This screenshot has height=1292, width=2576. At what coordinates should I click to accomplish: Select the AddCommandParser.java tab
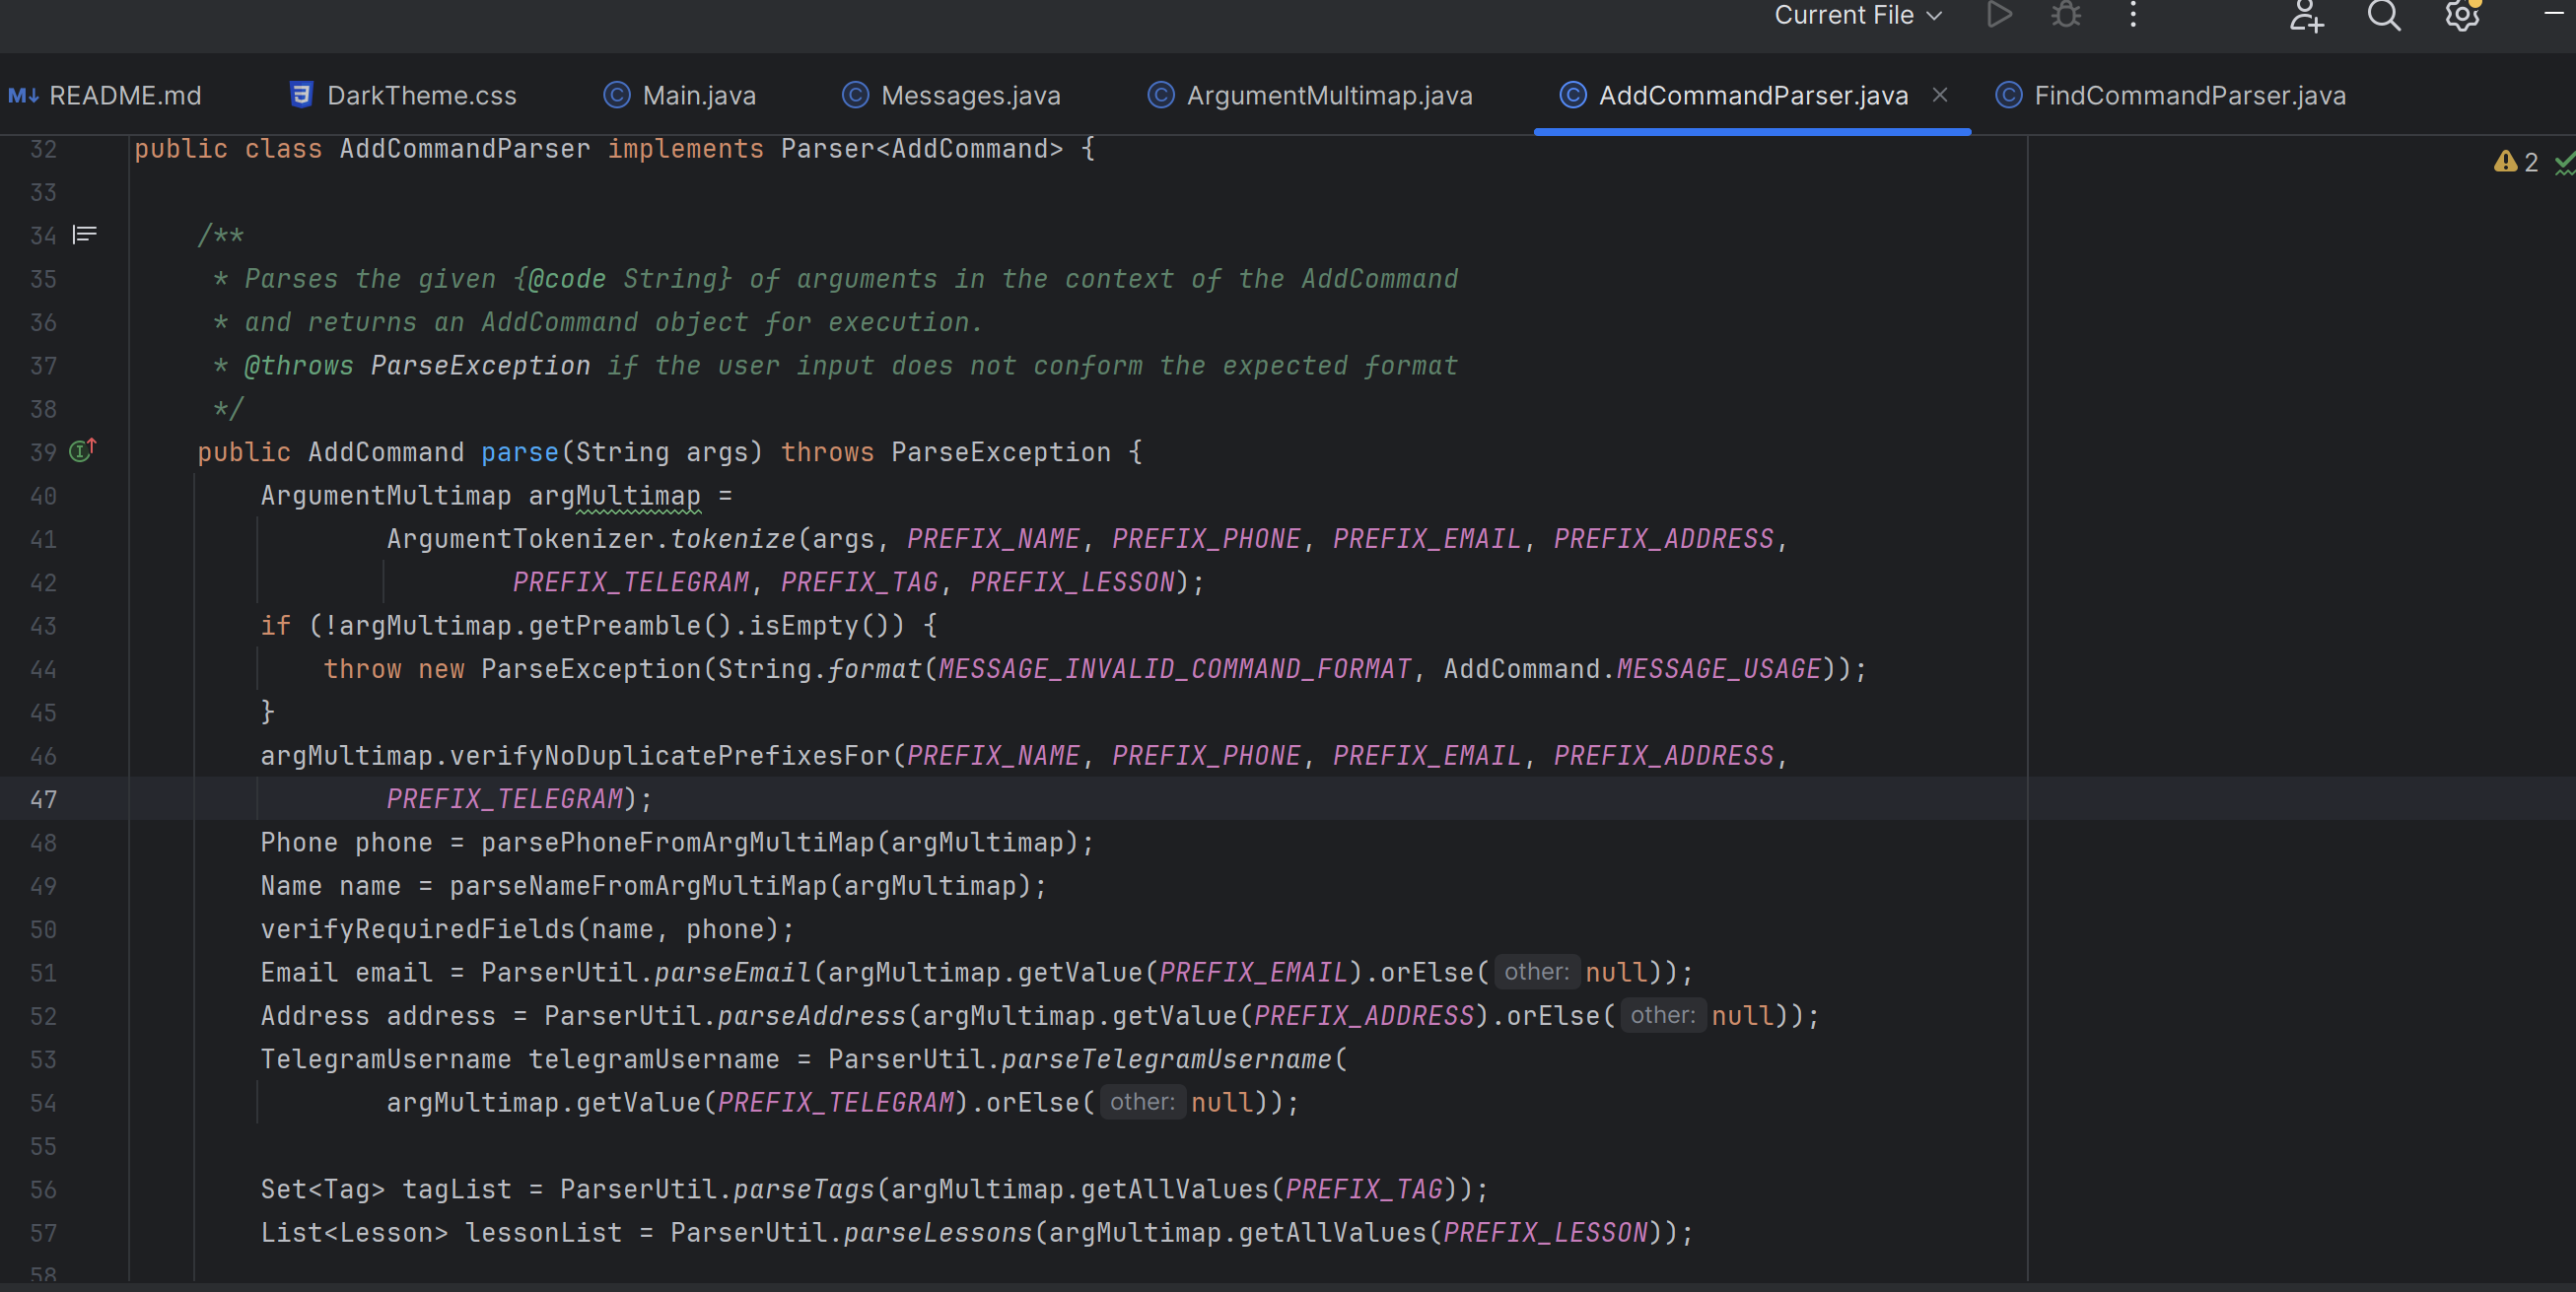point(1753,95)
